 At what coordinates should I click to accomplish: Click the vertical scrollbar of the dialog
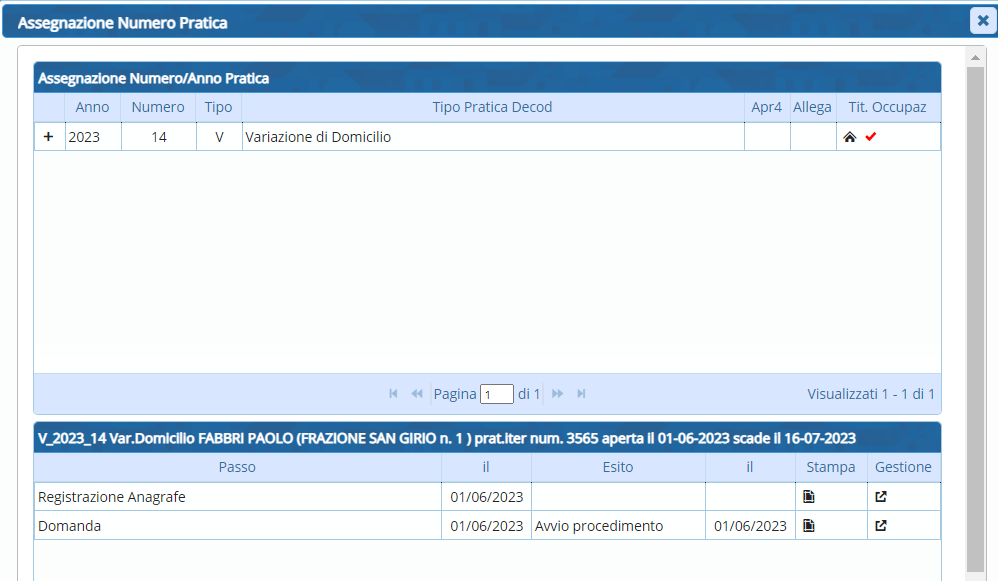click(x=975, y=300)
